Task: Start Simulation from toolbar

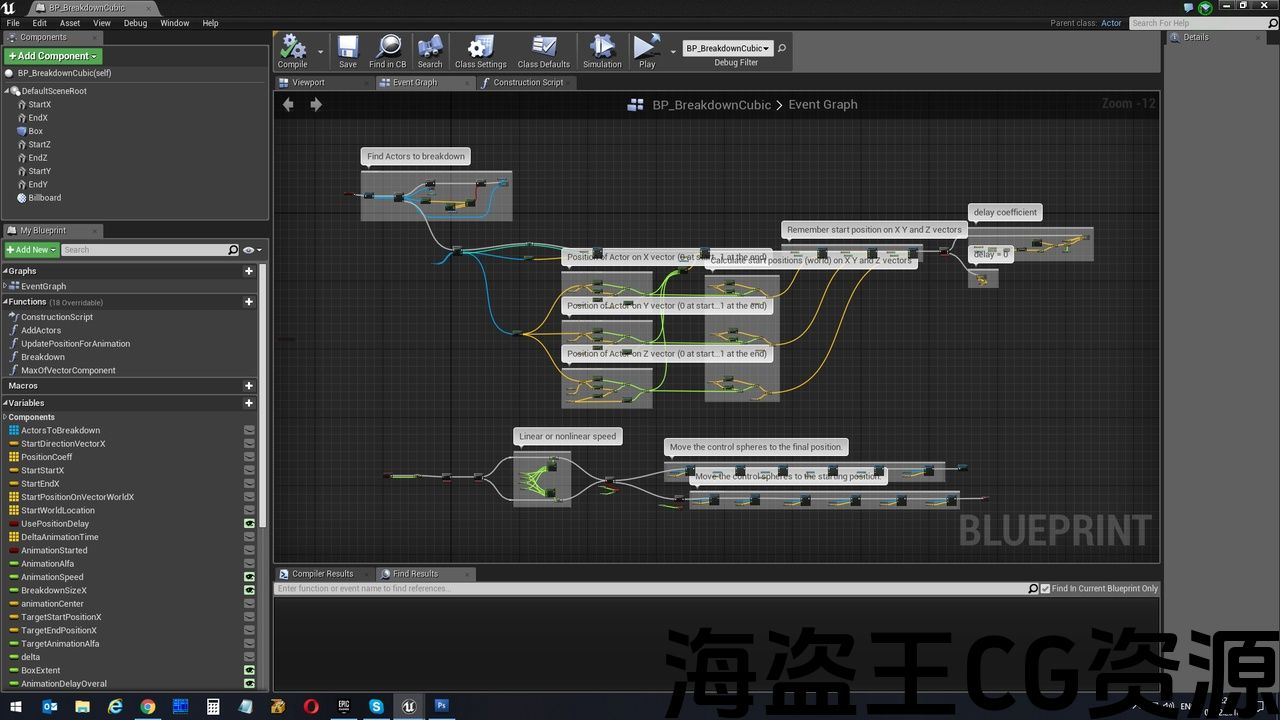Action: tap(602, 50)
